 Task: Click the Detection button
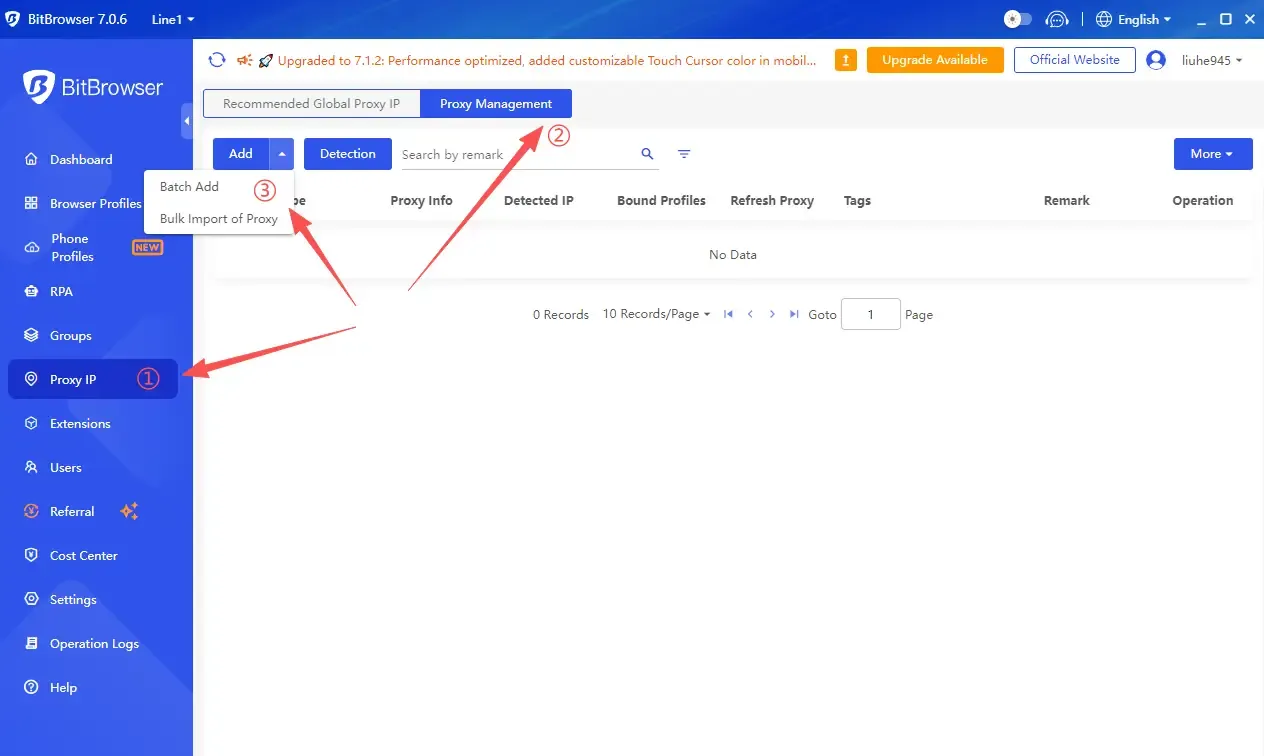pyautogui.click(x=347, y=154)
